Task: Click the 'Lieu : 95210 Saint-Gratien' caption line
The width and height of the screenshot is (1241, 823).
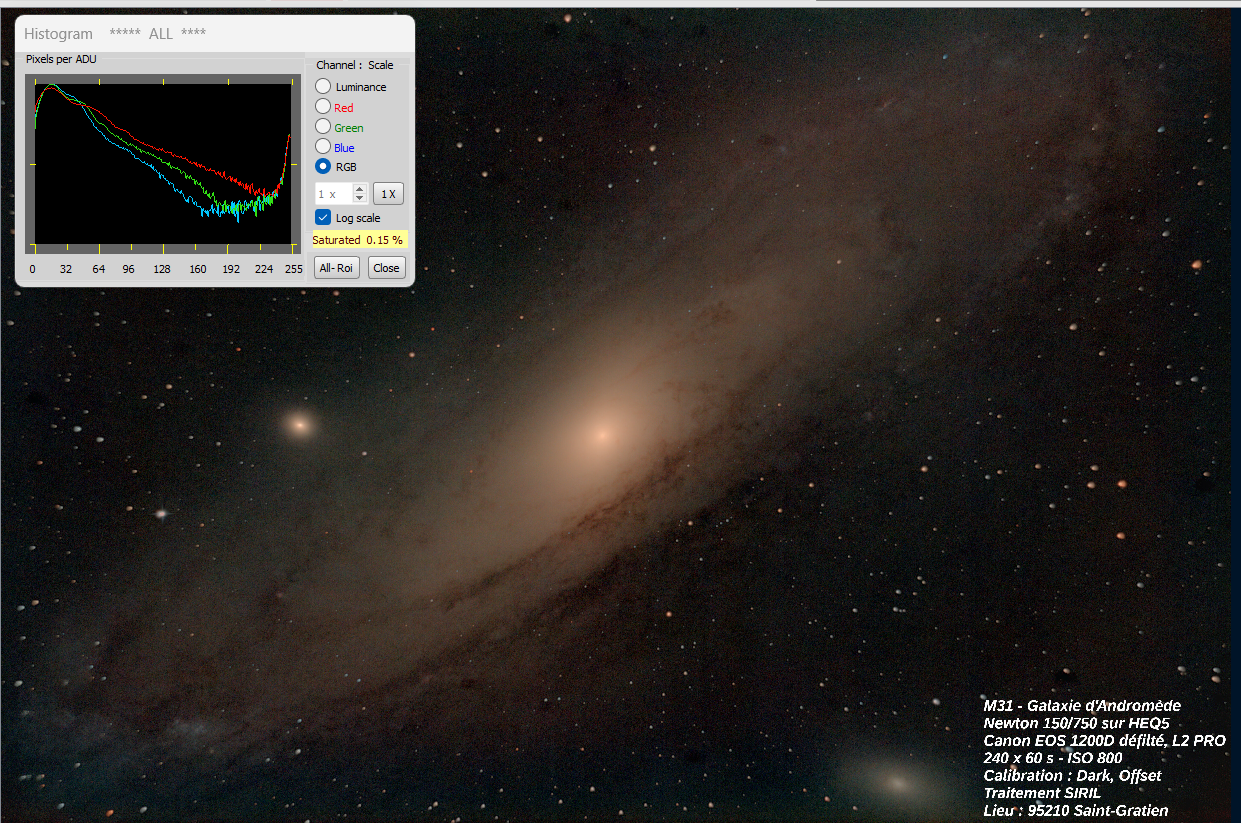Action: click(x=1076, y=811)
